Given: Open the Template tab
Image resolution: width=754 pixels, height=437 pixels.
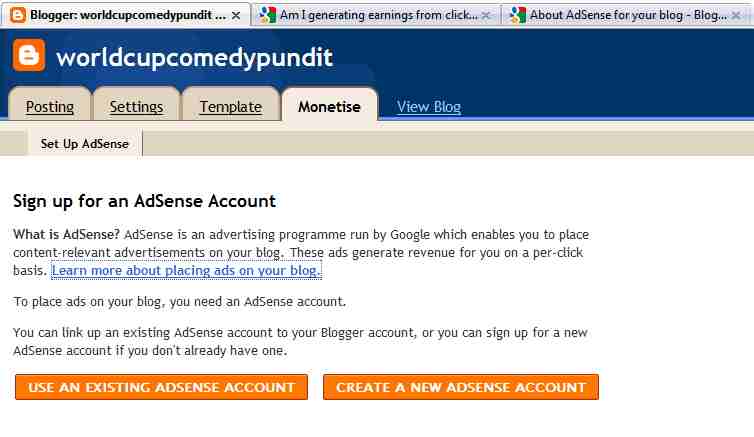Looking at the screenshot, I should point(231,104).
